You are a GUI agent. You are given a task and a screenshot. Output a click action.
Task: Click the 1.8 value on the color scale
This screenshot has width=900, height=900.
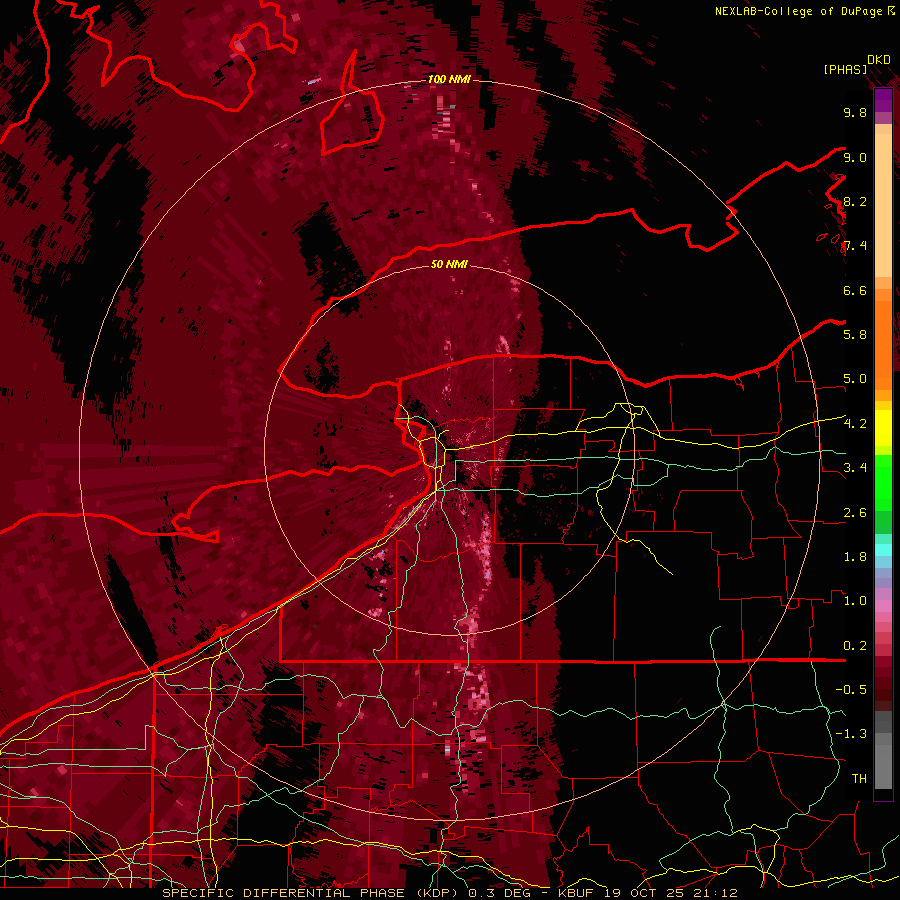coord(855,557)
